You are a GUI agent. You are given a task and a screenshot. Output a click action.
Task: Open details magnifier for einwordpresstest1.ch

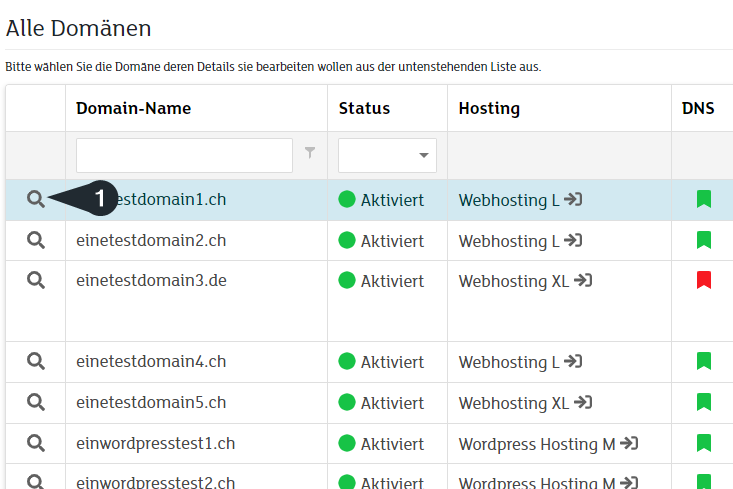coord(36,443)
